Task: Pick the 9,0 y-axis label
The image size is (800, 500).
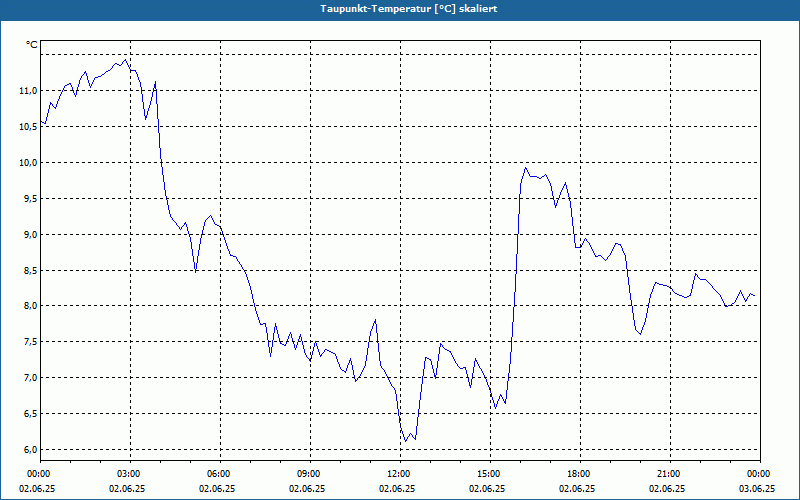Action: pos(31,235)
